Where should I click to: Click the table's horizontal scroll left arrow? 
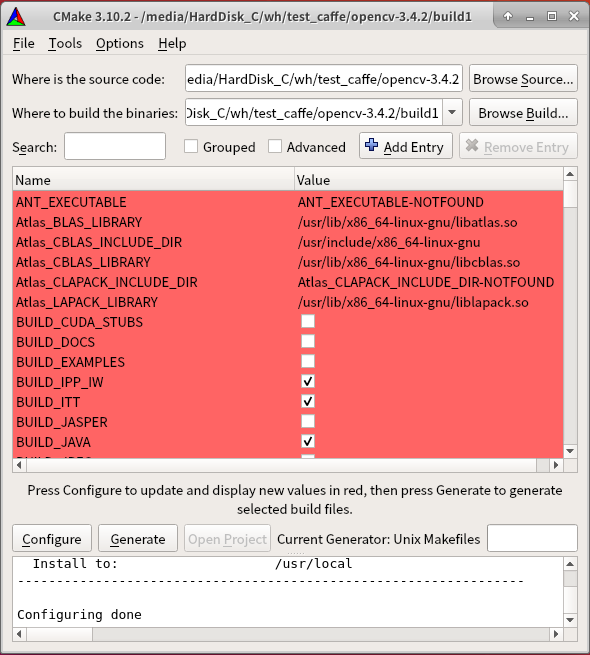coord(19,465)
